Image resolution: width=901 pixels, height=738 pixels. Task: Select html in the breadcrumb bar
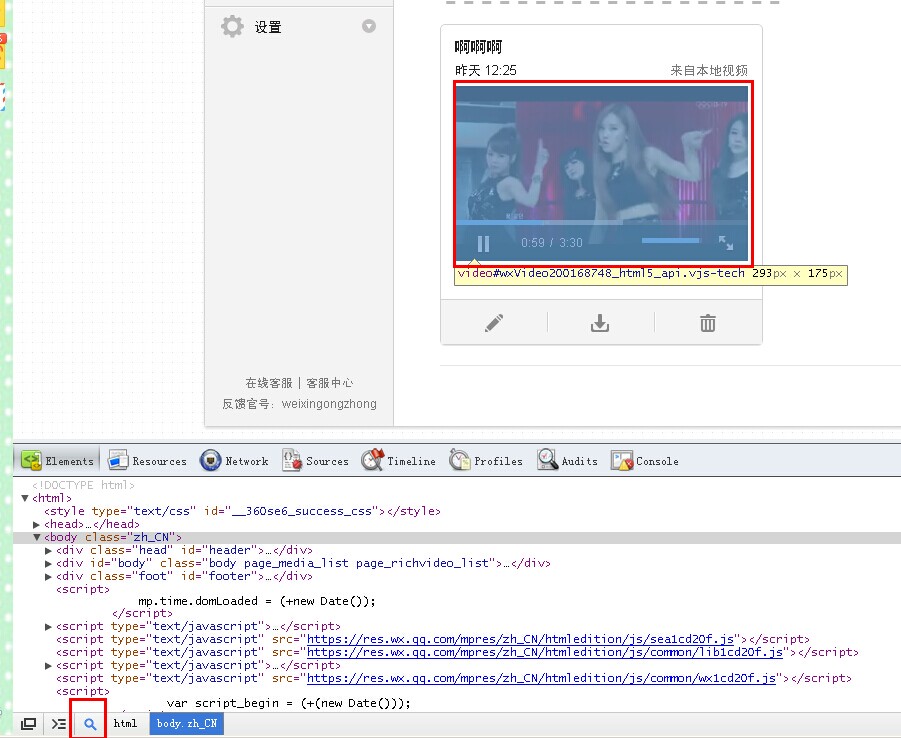[x=125, y=723]
